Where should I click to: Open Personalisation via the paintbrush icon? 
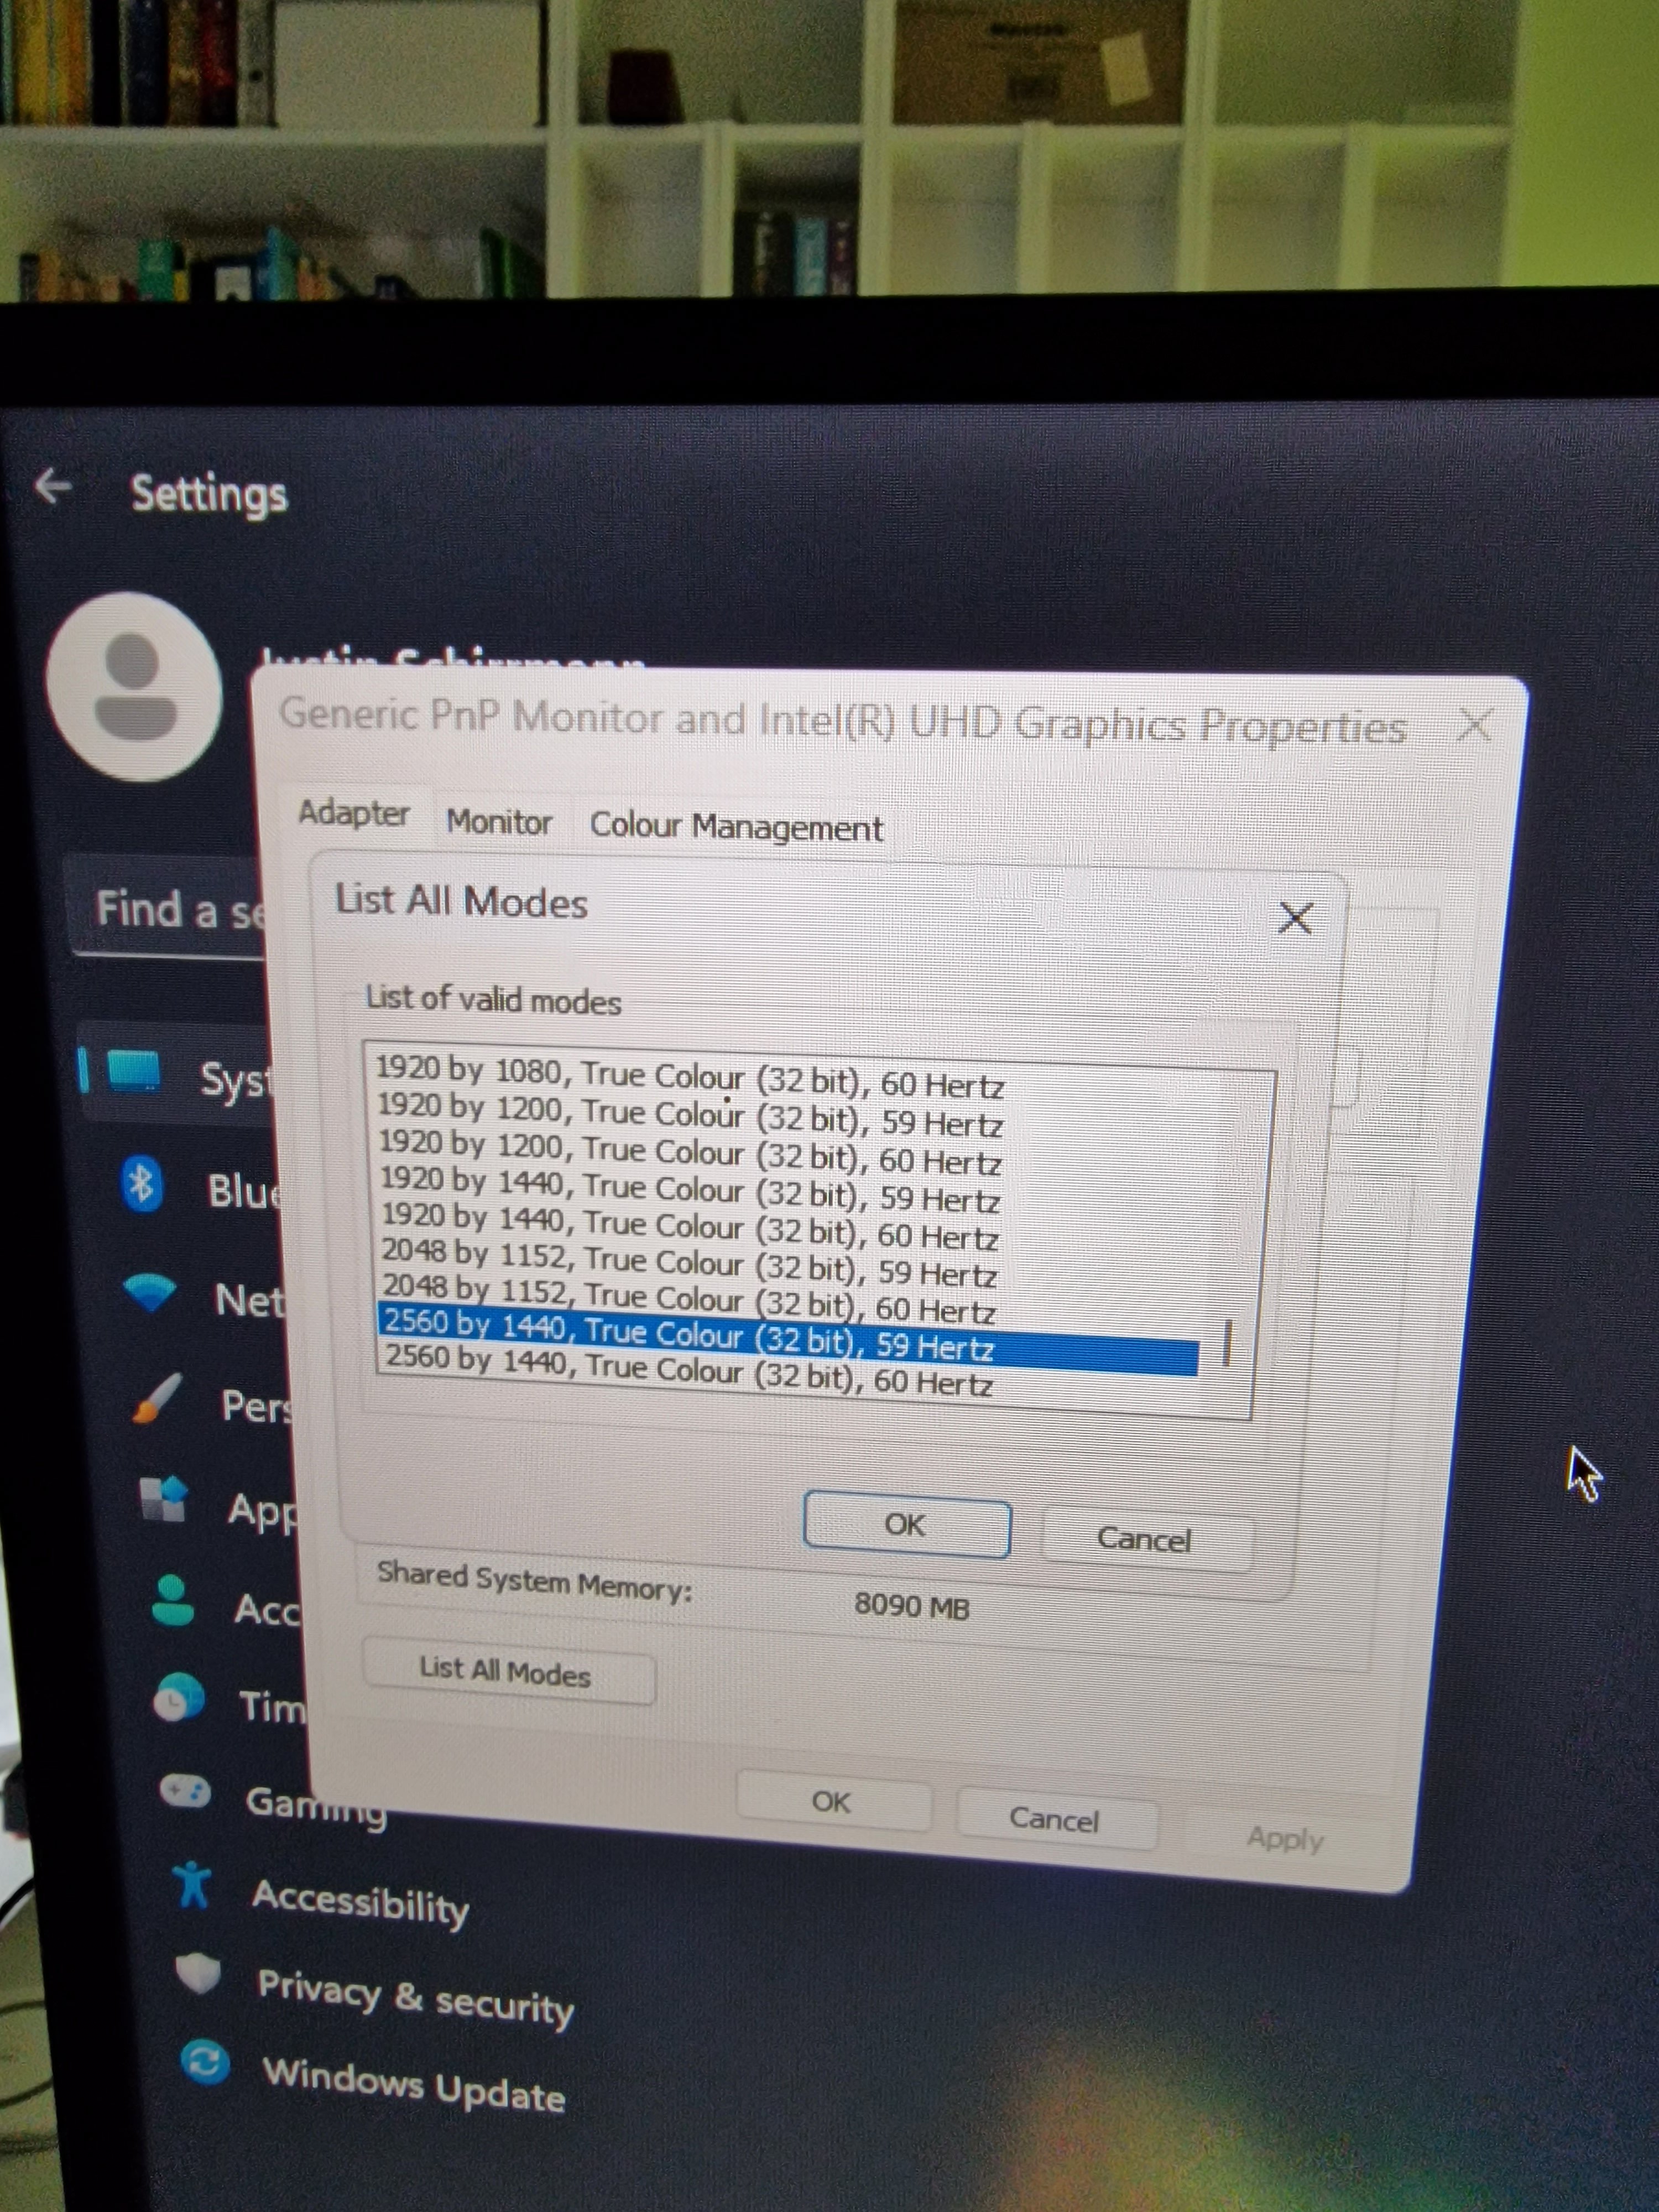pos(158,1398)
